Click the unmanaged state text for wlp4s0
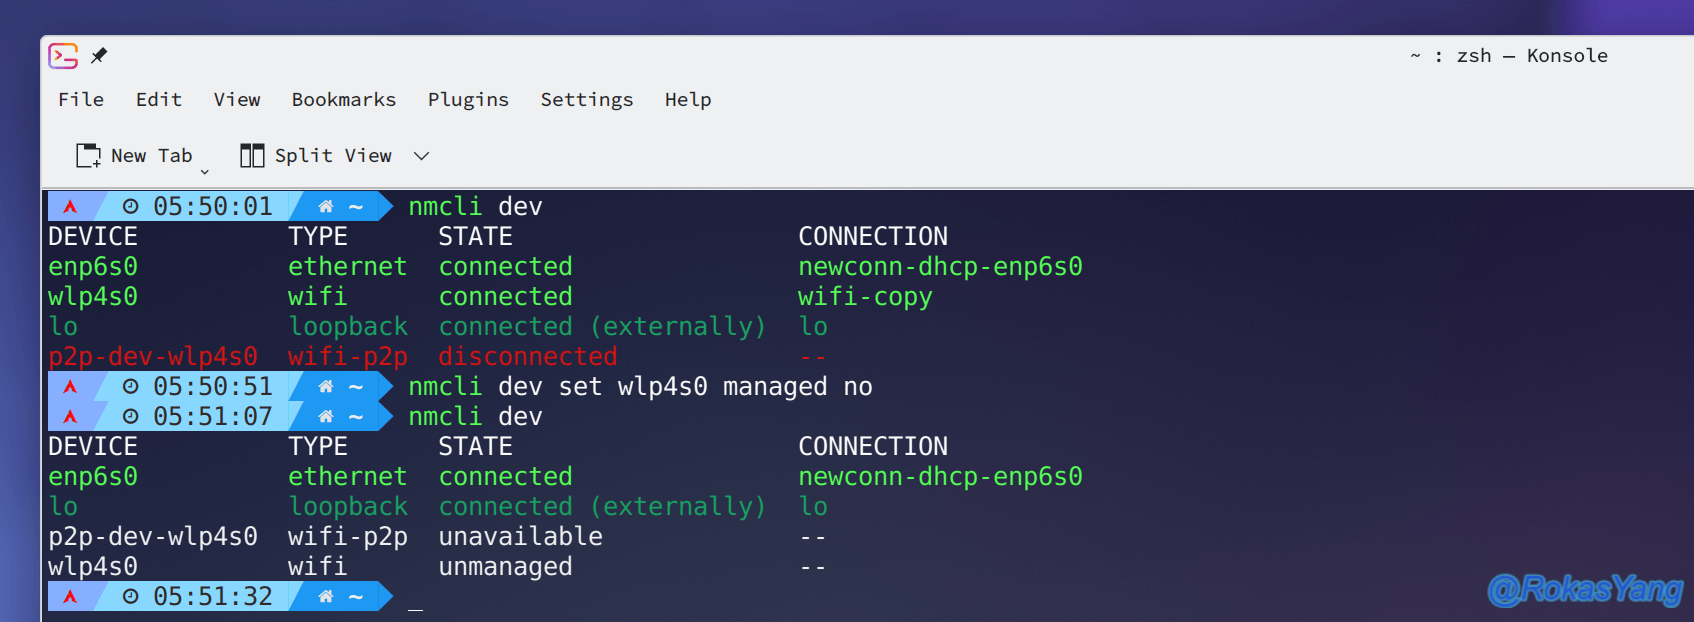 (506, 567)
